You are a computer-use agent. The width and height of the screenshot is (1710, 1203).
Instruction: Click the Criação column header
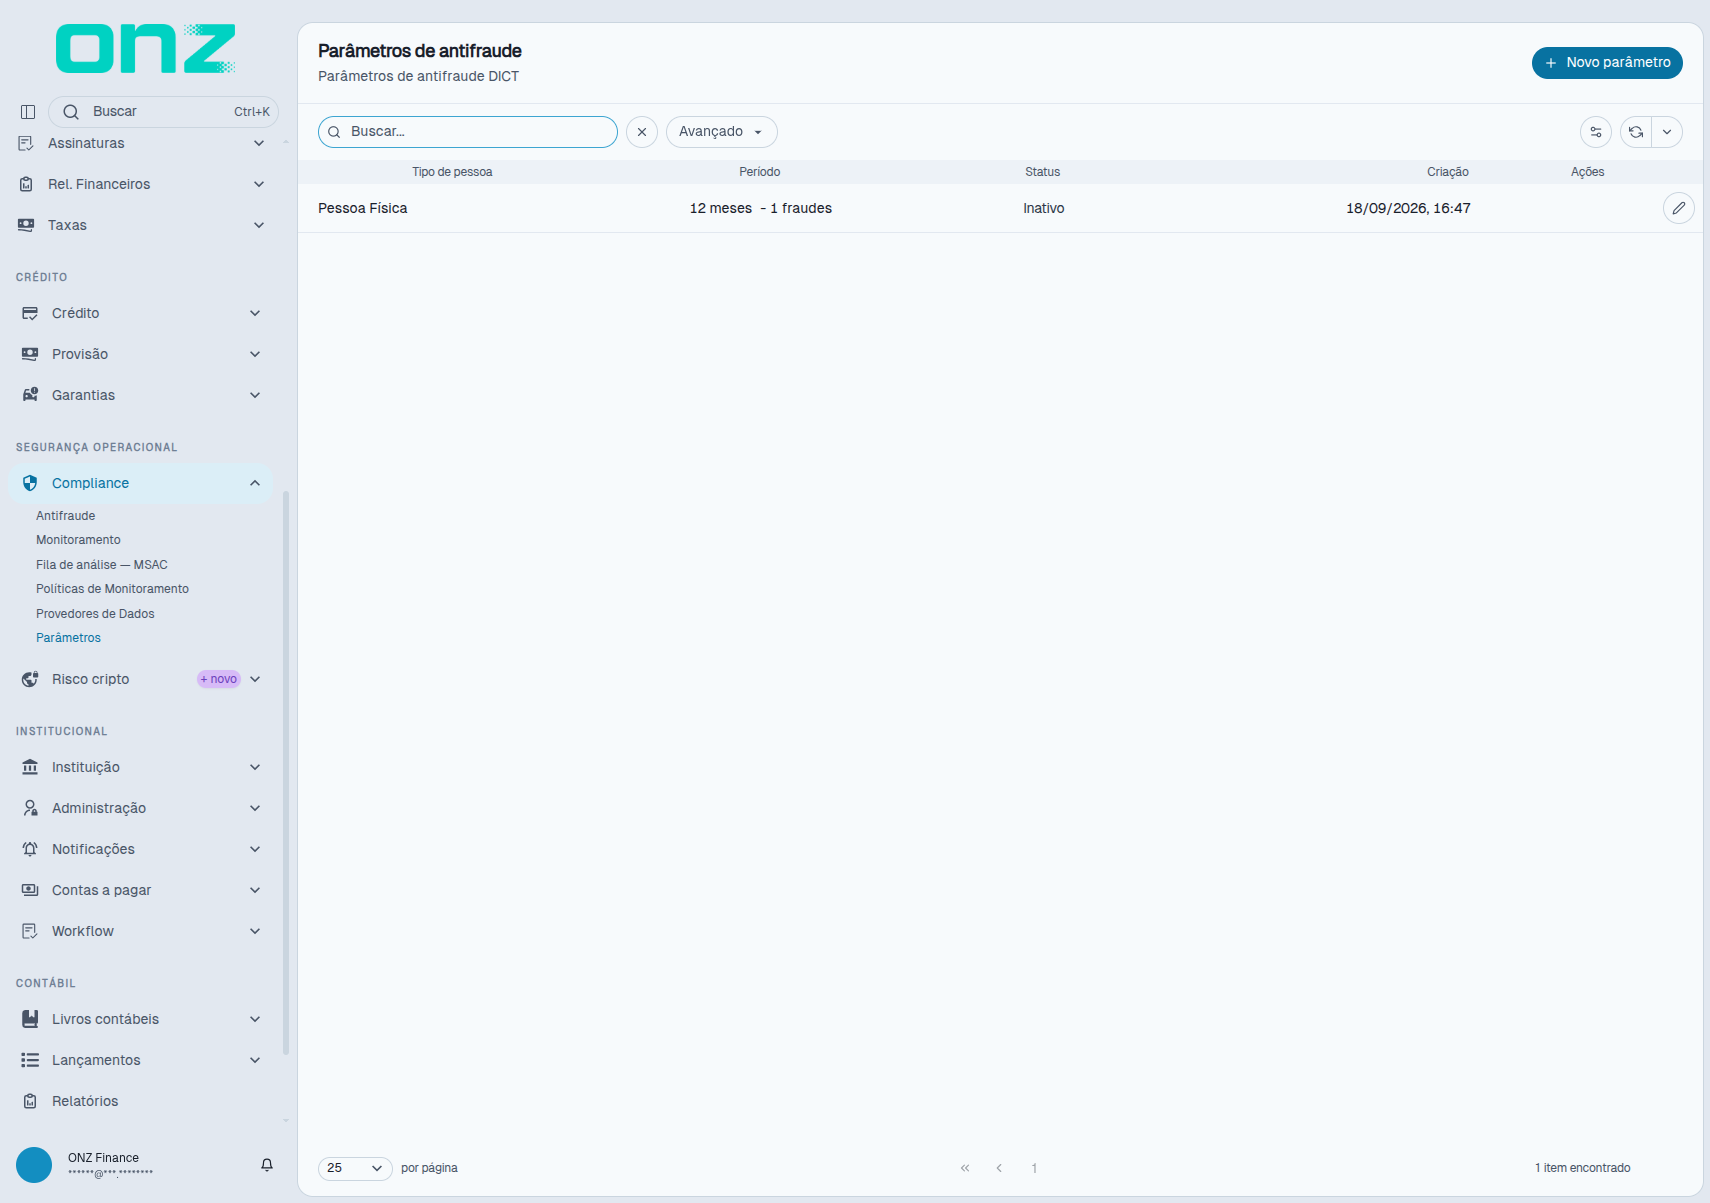click(1448, 172)
